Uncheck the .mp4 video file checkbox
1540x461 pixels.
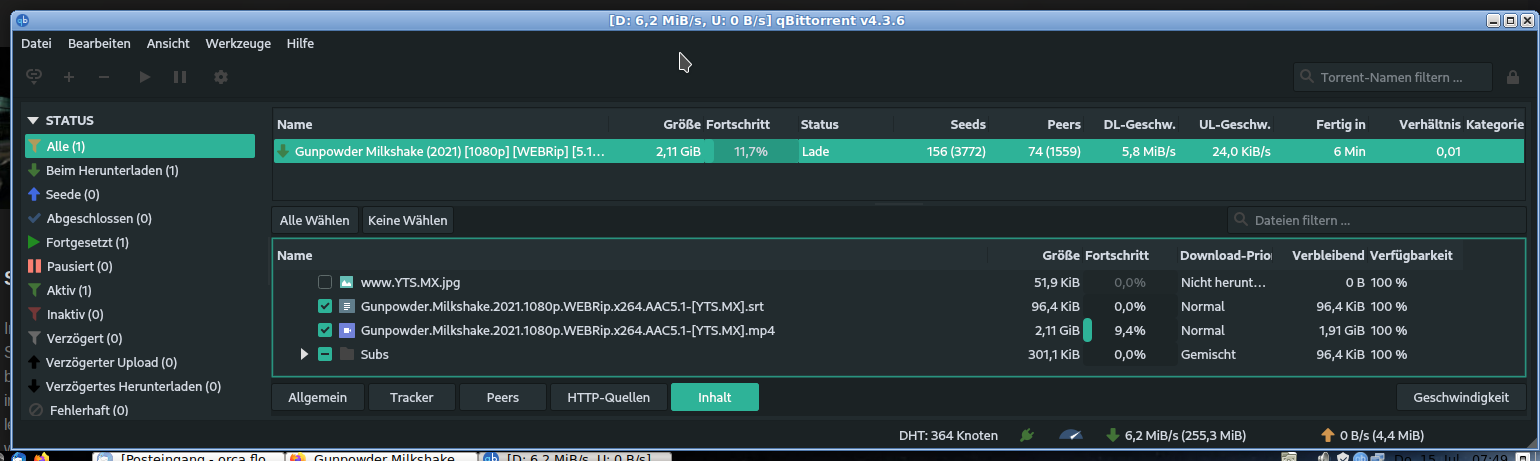pos(325,330)
